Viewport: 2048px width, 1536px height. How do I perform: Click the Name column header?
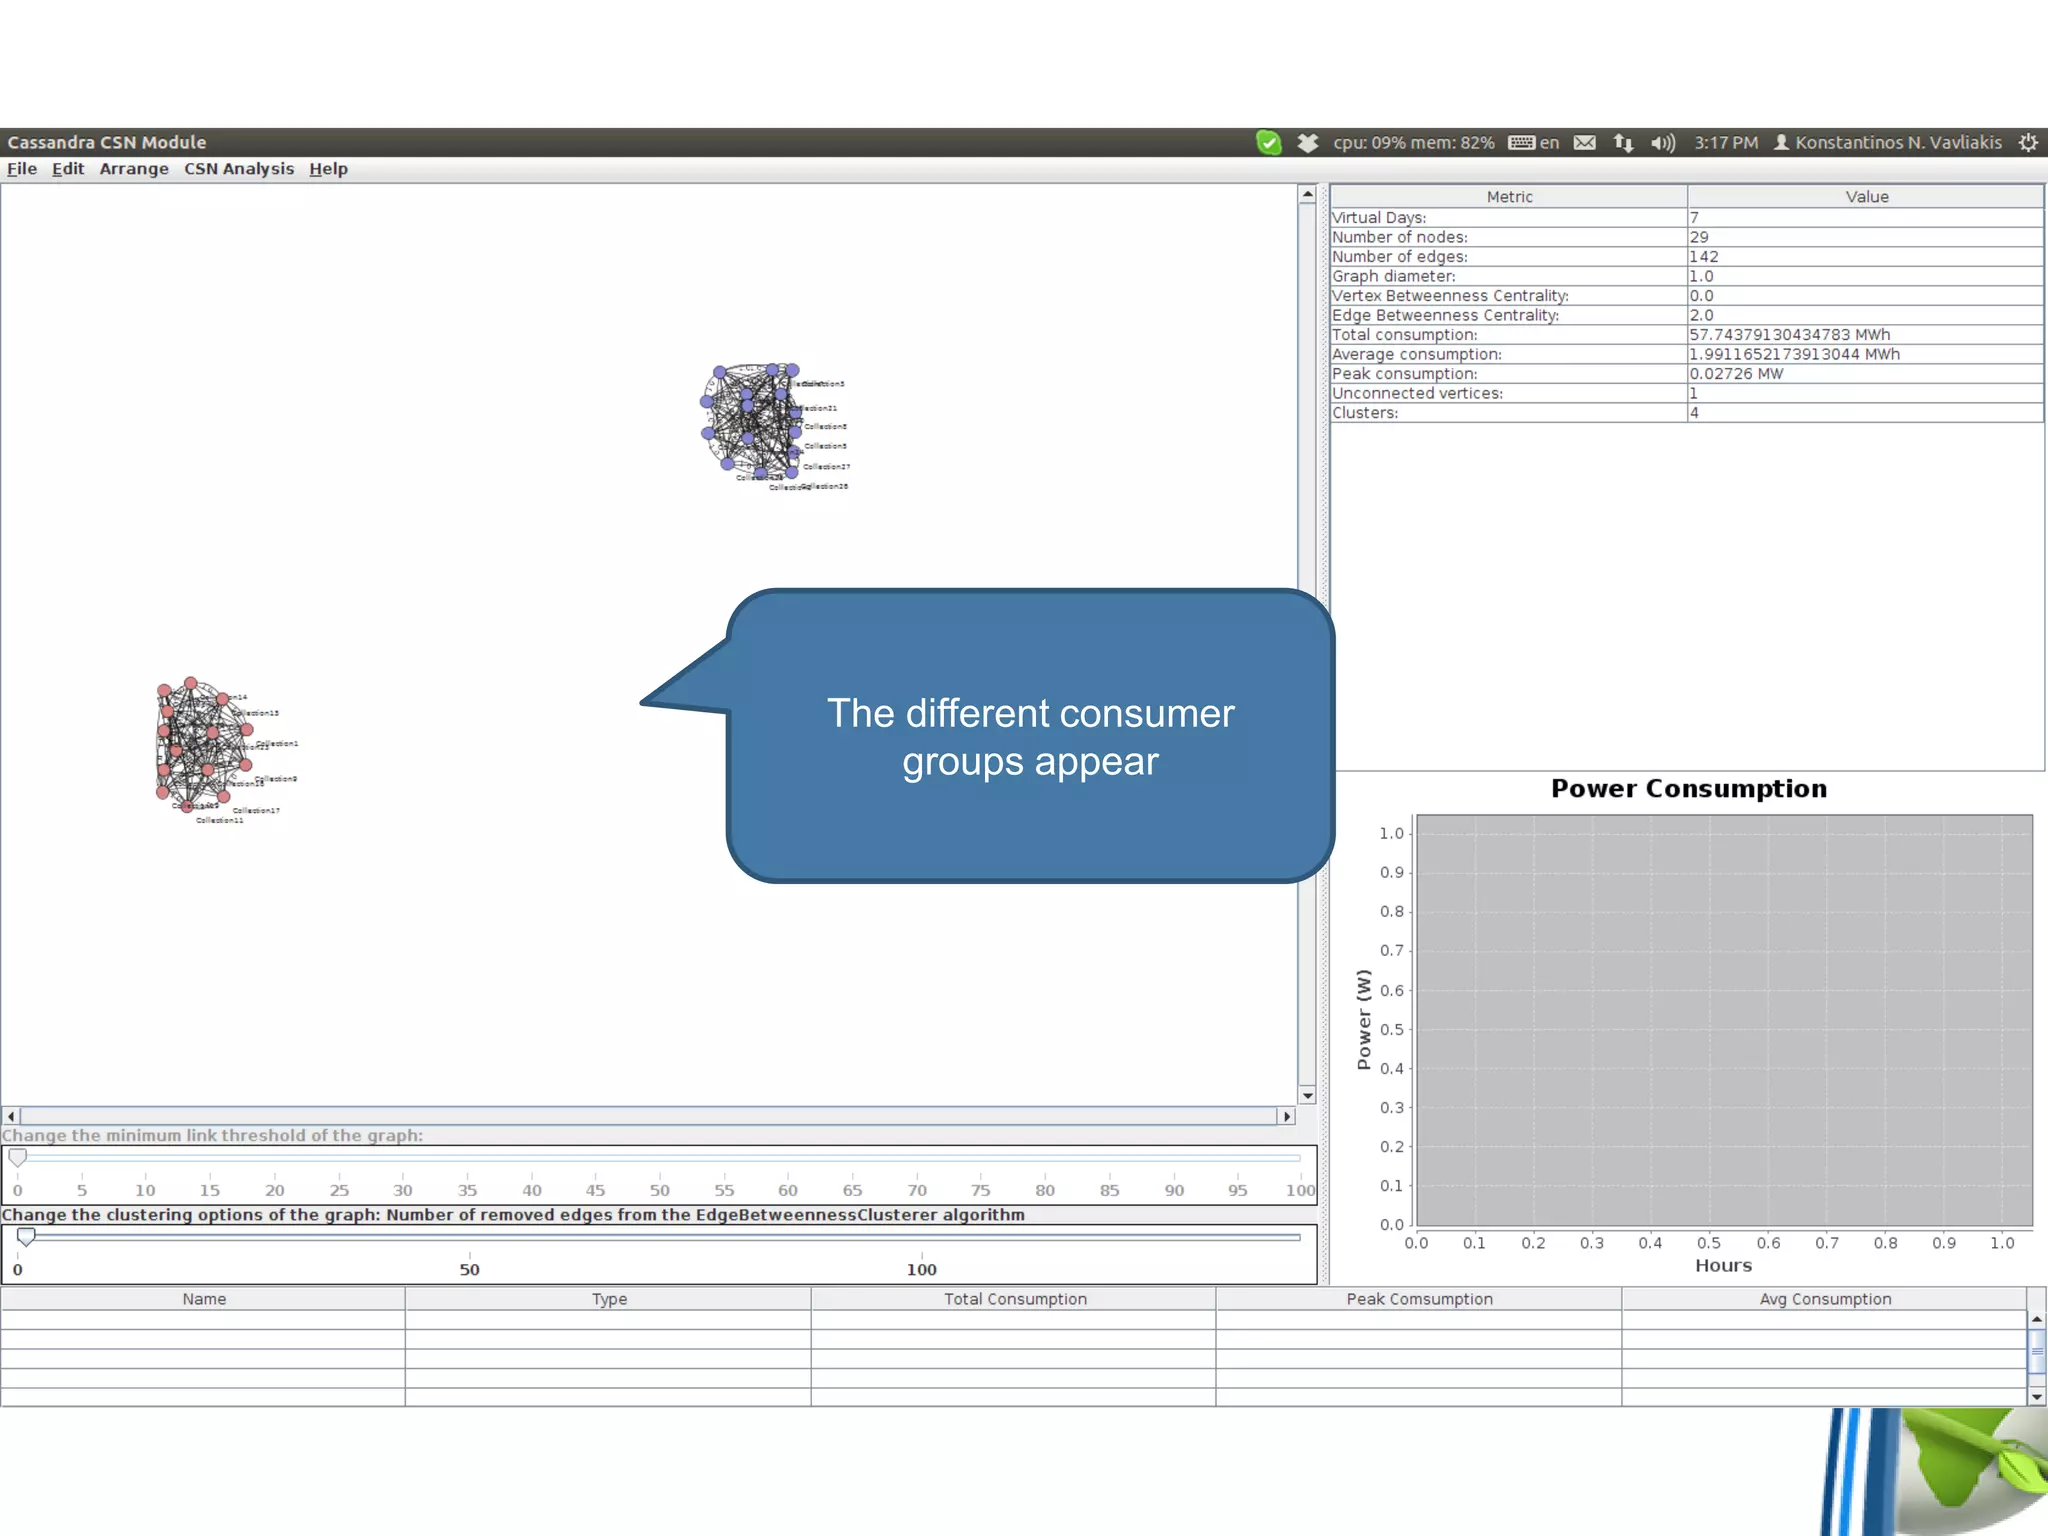pos(204,1299)
